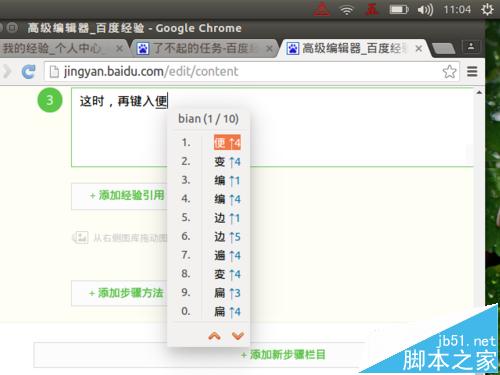500x375 pixels.
Task: Open the Chrome hamburger menu
Action: (472, 71)
